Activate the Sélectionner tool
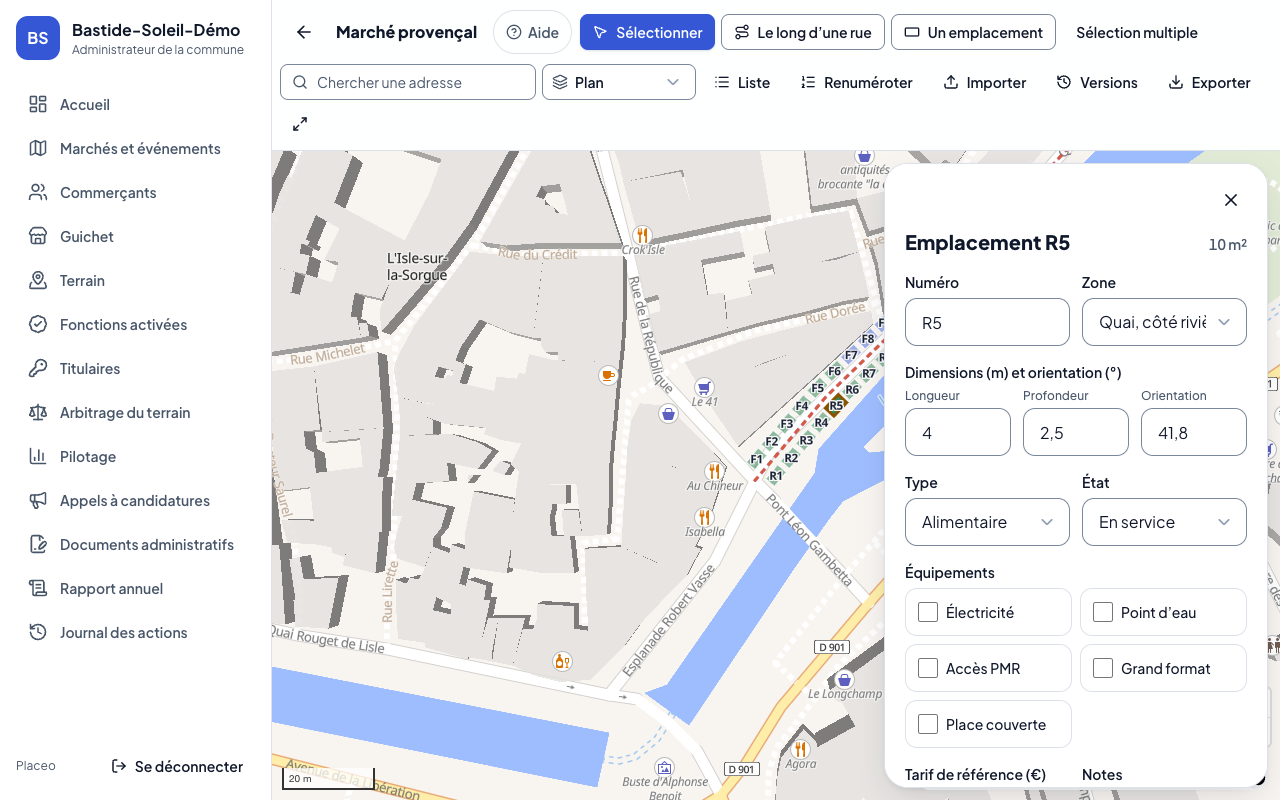This screenshot has width=1280, height=800. [647, 32]
